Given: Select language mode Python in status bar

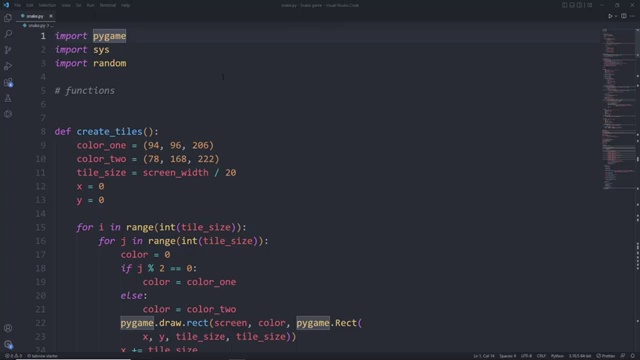Looking at the screenshot, I should tap(557, 356).
